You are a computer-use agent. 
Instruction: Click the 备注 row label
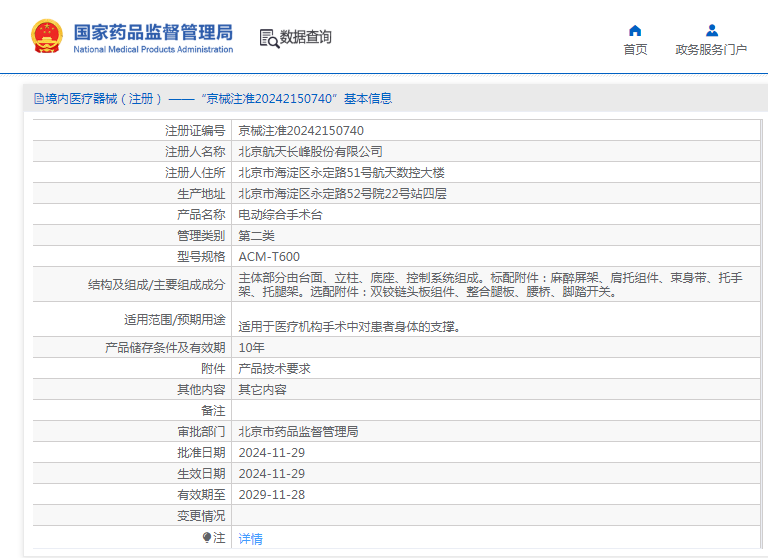tap(213, 411)
